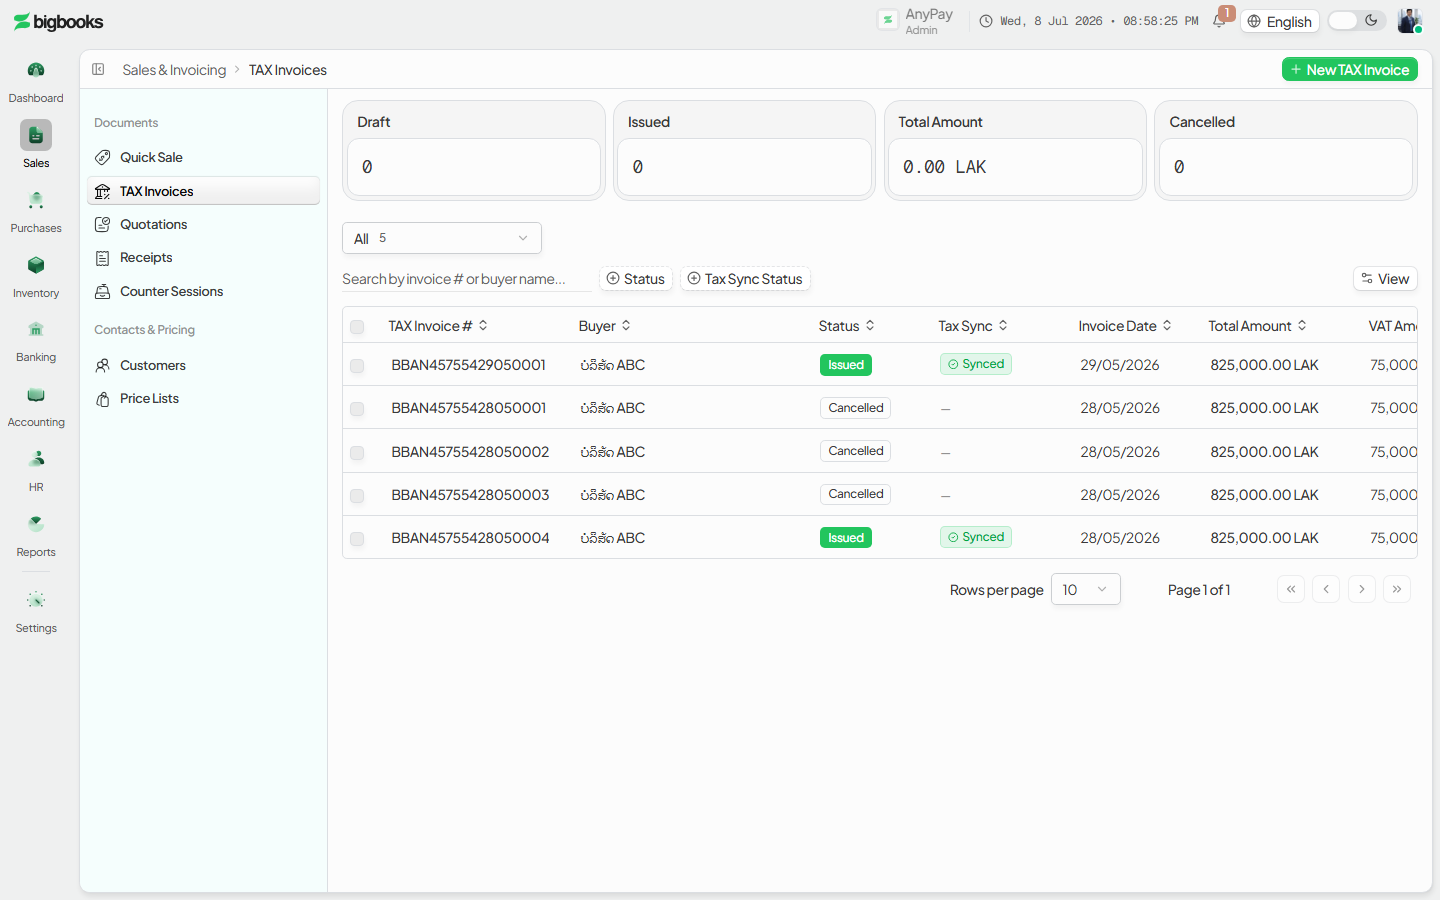Go to last page arrow

pos(1397,589)
